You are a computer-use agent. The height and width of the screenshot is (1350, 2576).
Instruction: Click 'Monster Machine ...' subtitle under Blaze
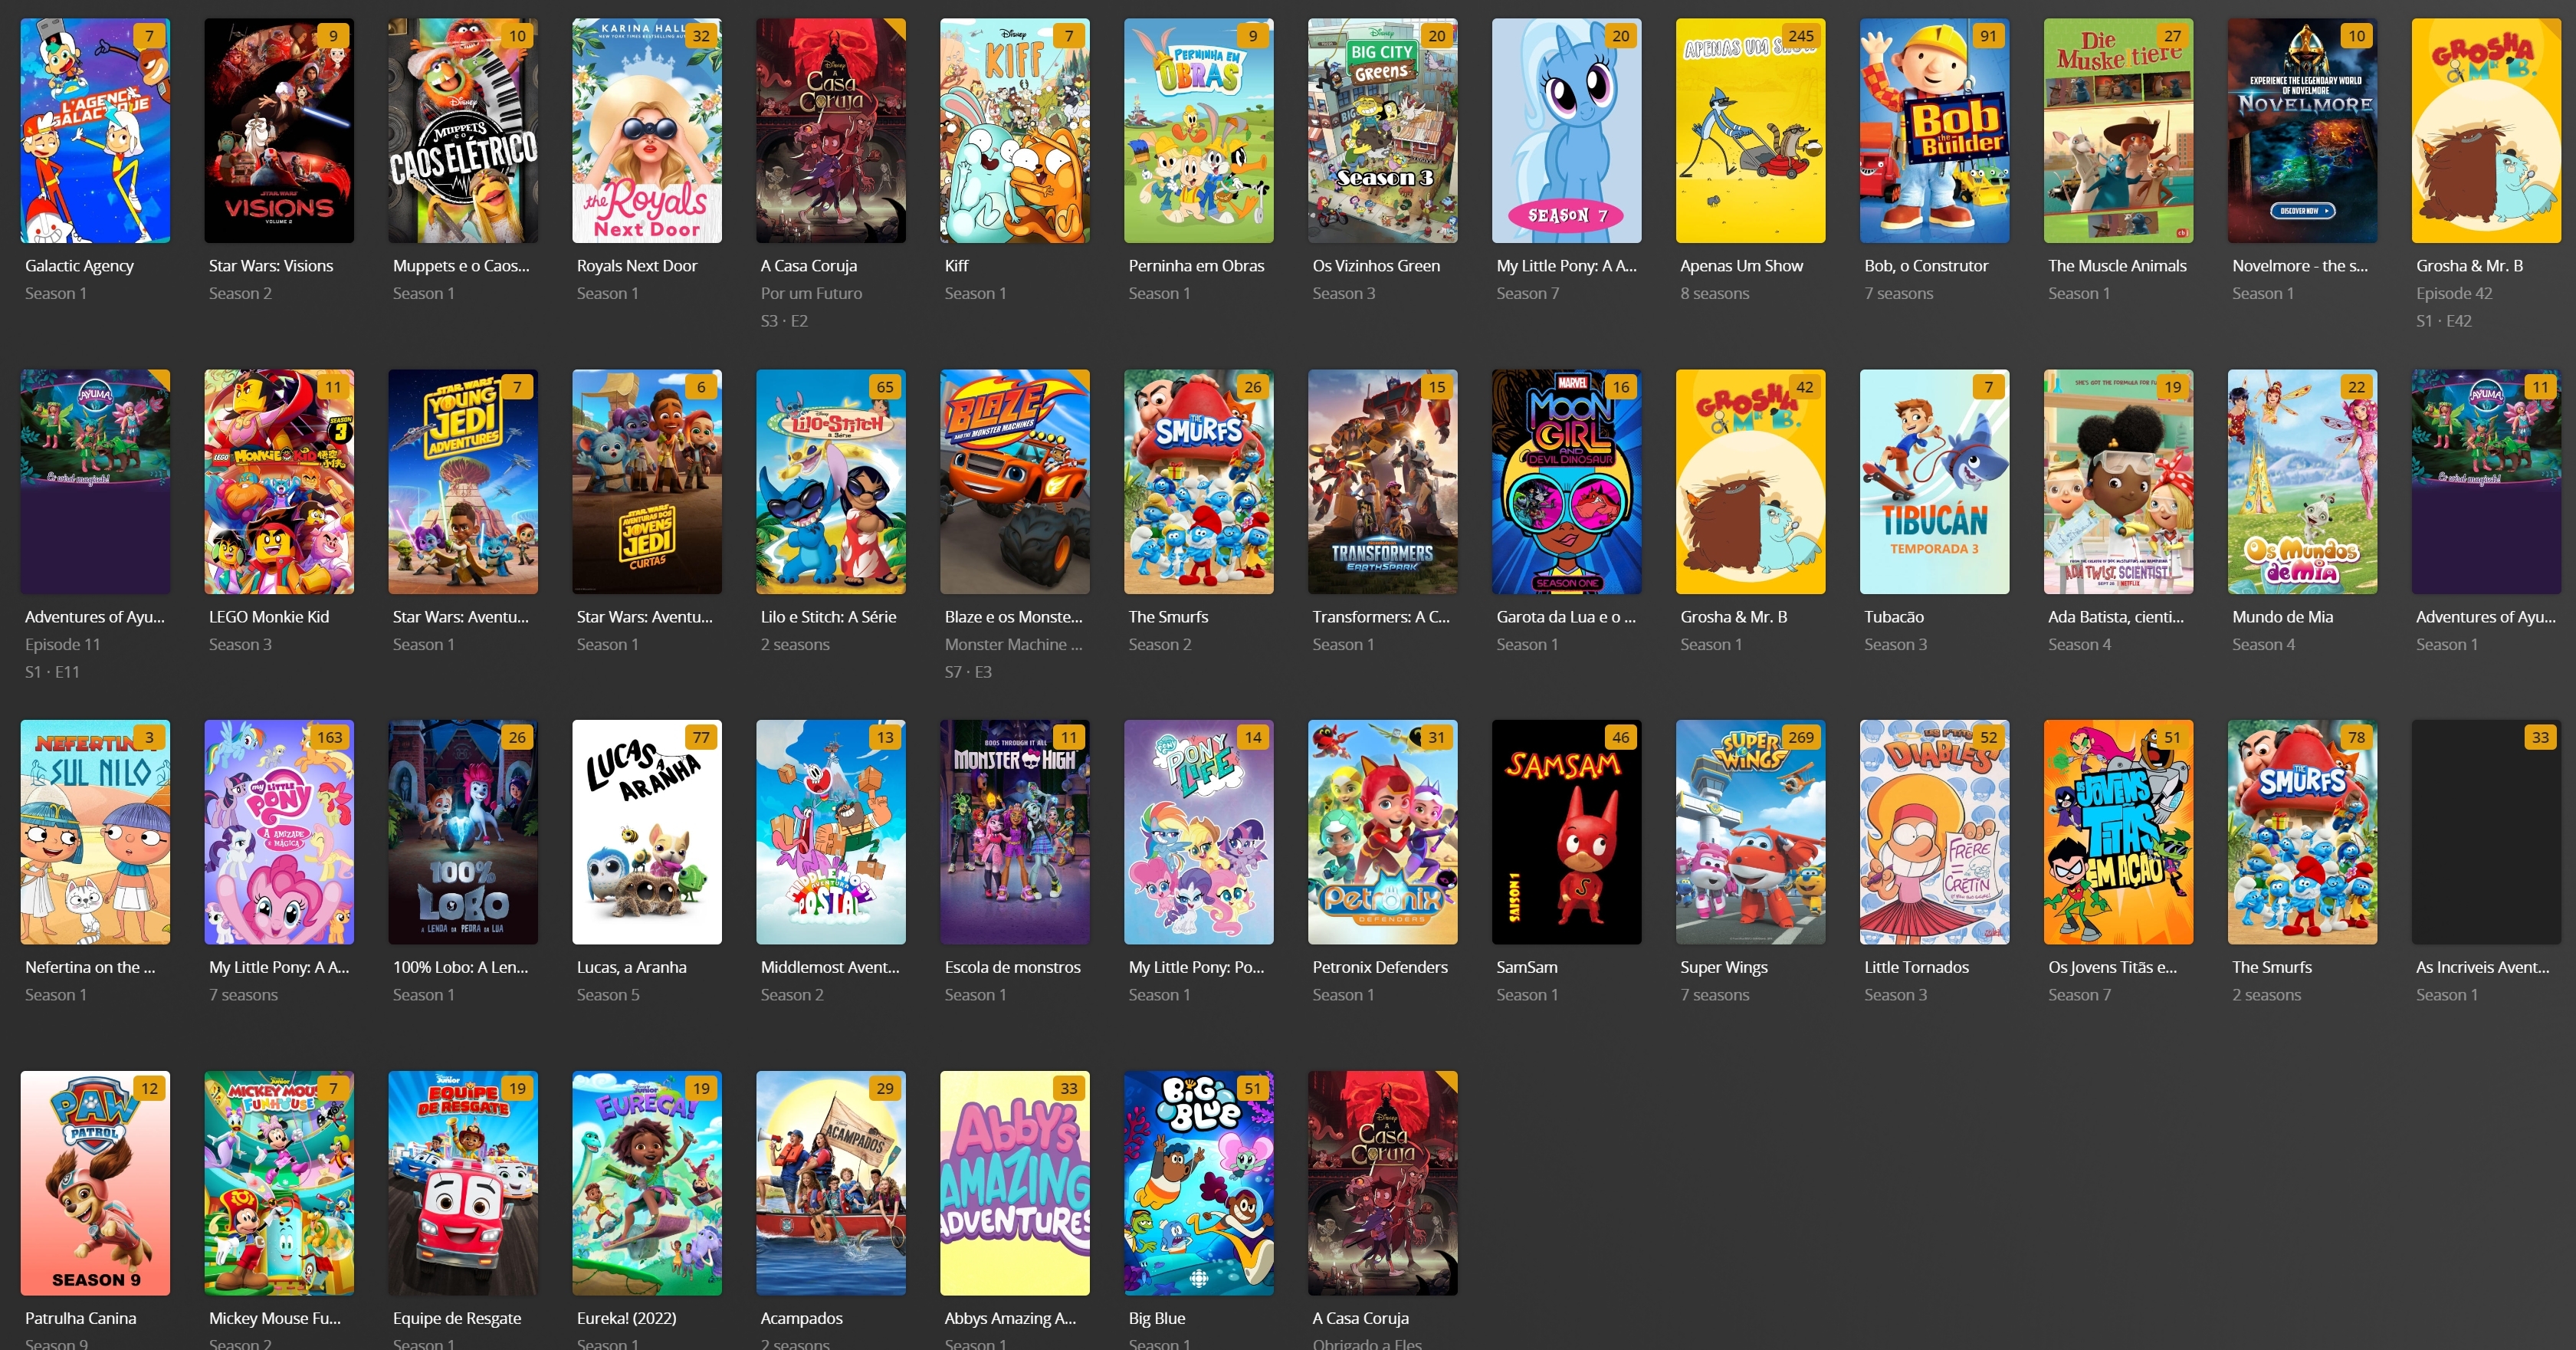pyautogui.click(x=1013, y=644)
